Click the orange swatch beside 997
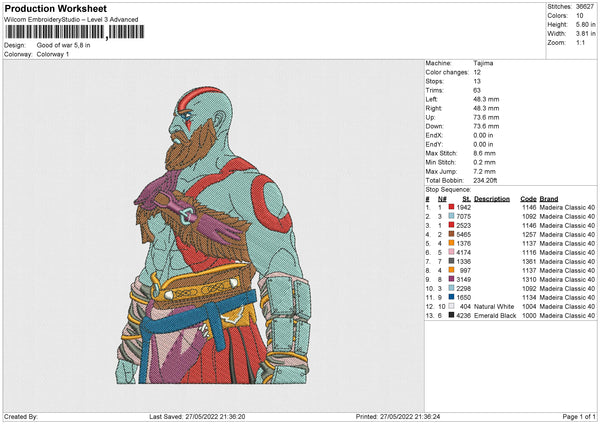The image size is (600, 424). 452,270
